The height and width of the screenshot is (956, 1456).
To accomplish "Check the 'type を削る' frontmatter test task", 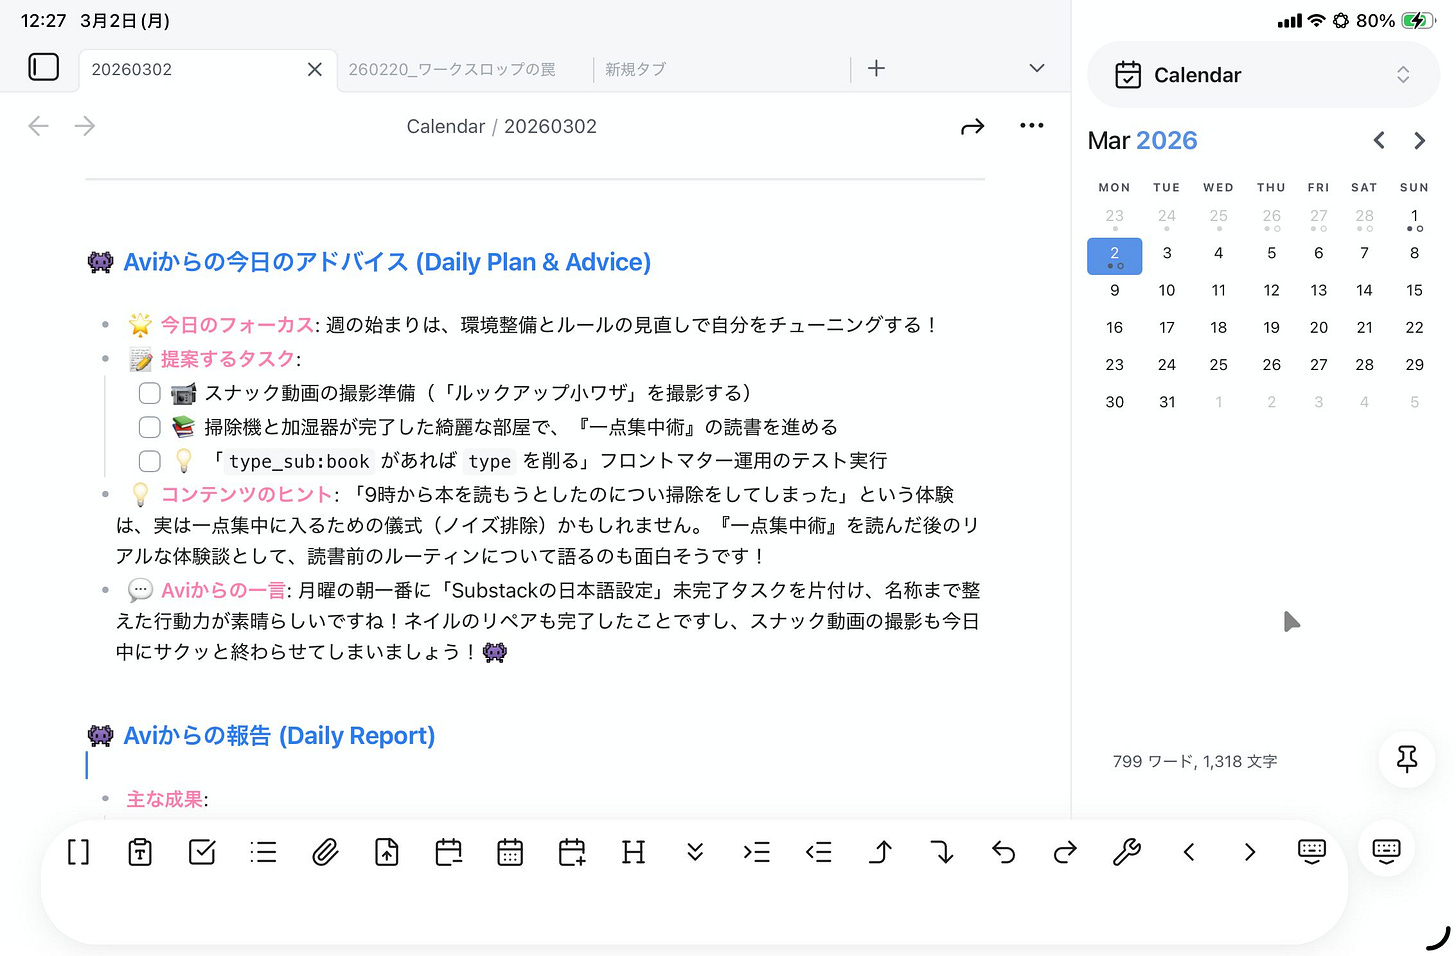I will pos(149,461).
